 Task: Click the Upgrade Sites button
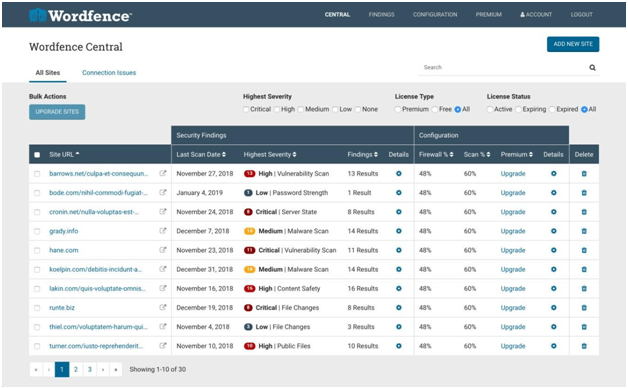tap(57, 112)
